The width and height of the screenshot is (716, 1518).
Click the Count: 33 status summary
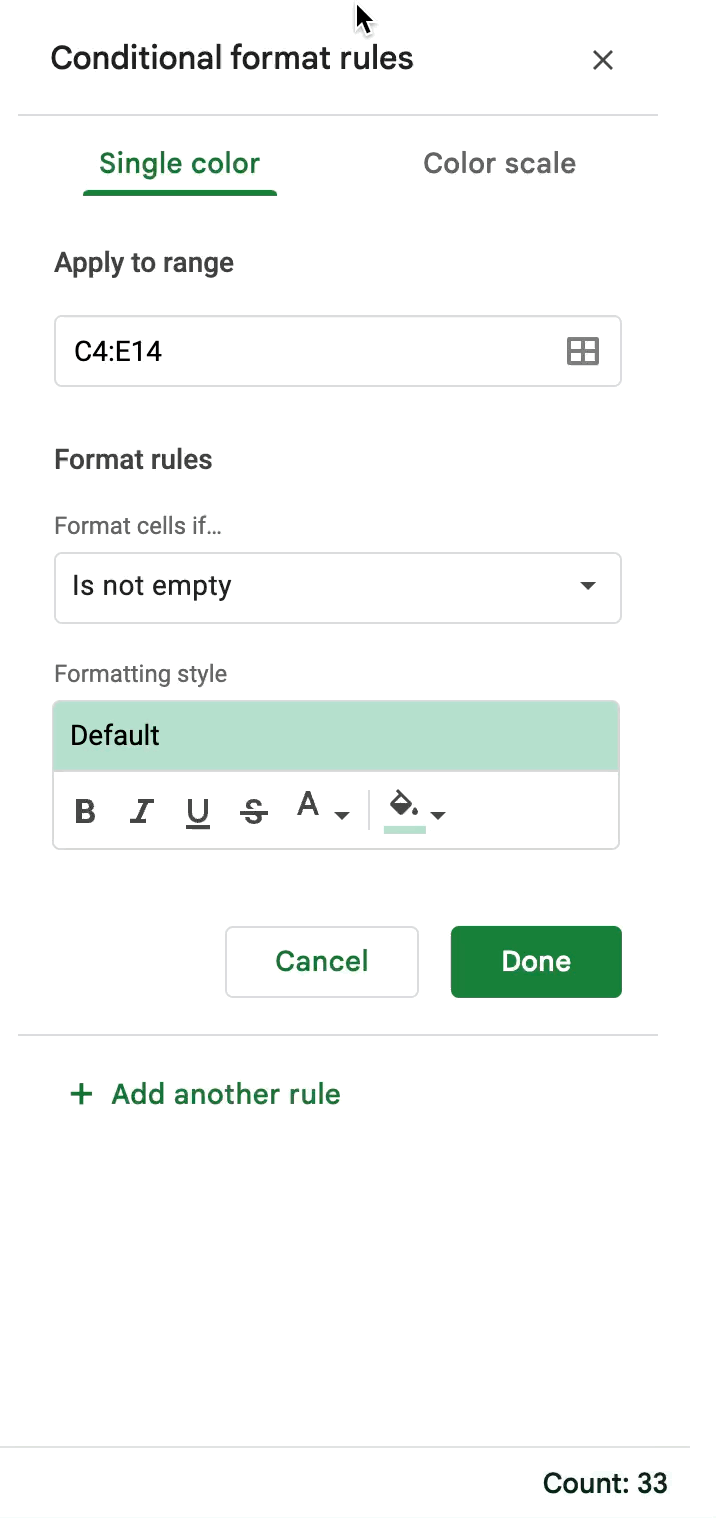point(604,1483)
